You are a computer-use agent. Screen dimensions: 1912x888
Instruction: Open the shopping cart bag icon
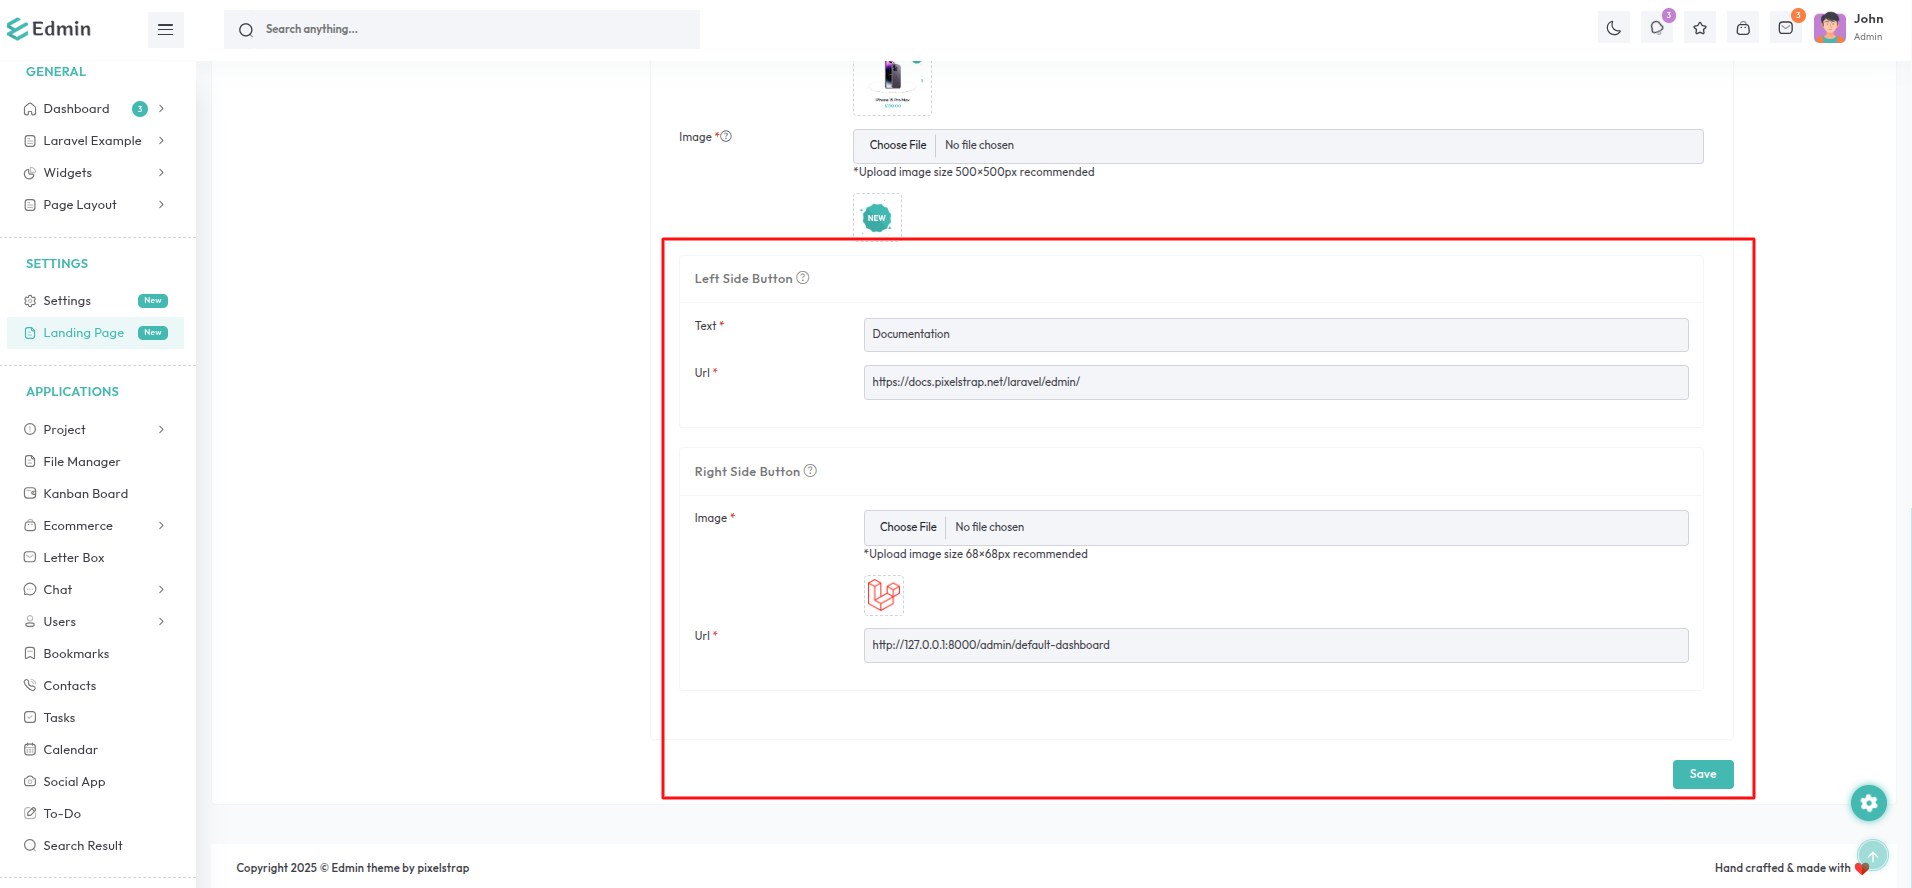(1743, 28)
